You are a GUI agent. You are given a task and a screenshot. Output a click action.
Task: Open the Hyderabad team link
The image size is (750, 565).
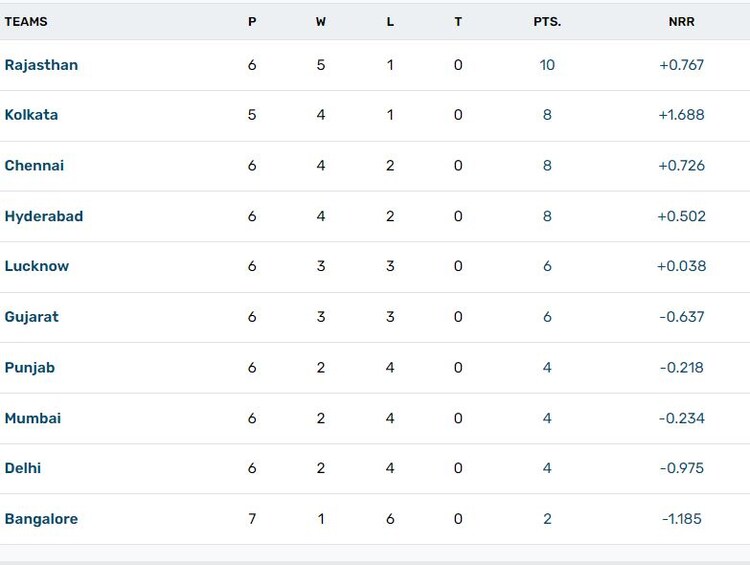(44, 216)
